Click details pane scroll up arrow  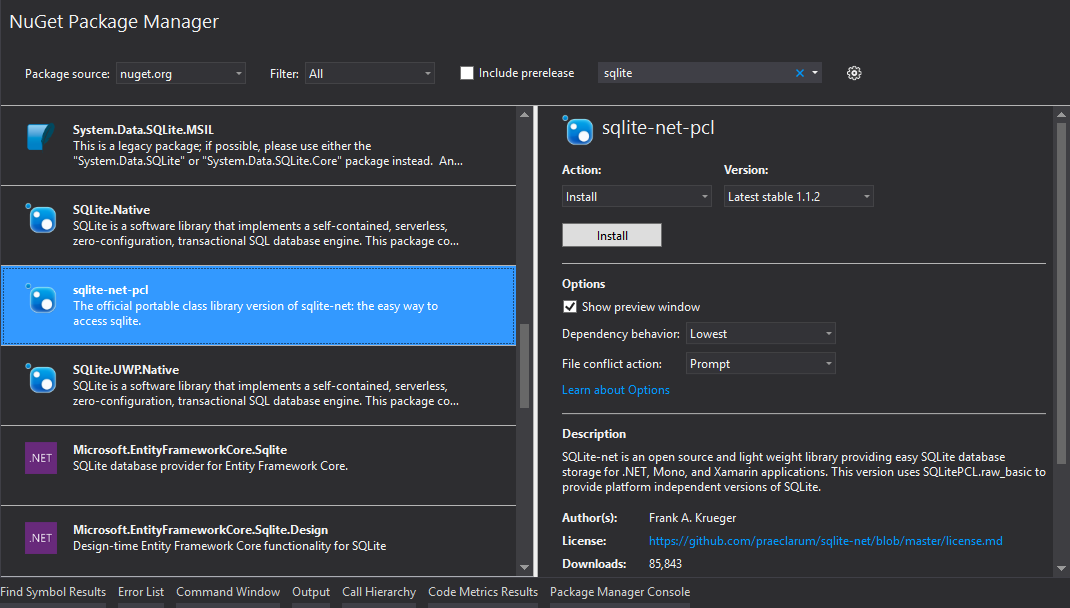[x=1061, y=114]
